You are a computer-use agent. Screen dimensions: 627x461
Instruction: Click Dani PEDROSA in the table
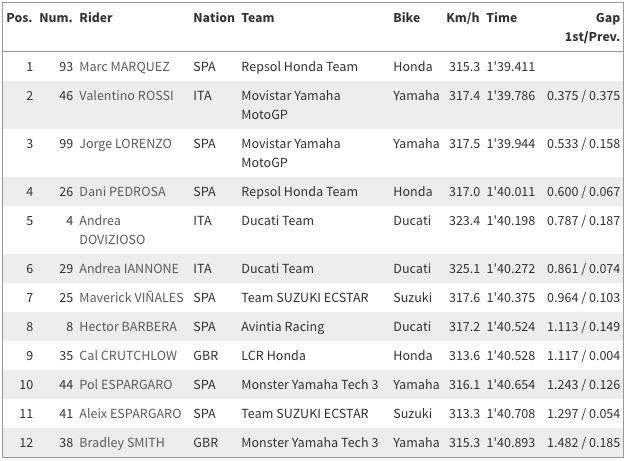coord(123,192)
